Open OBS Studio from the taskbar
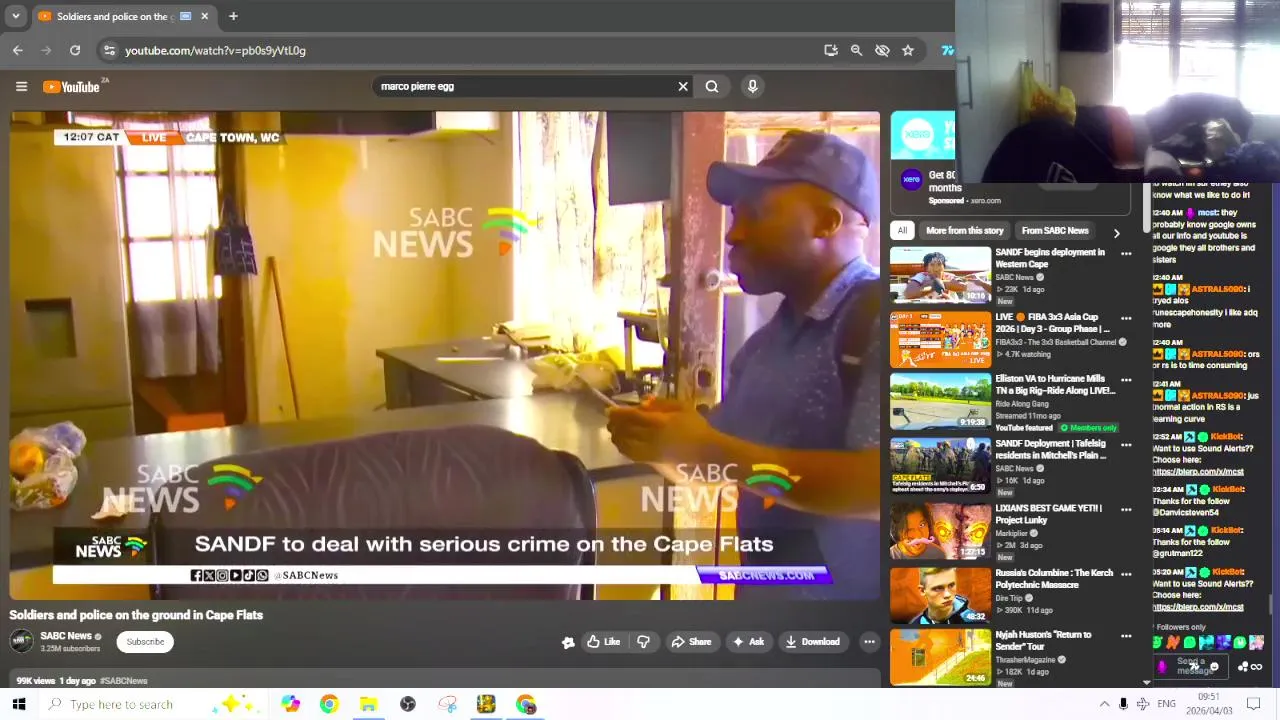The image size is (1280, 720). click(x=408, y=704)
